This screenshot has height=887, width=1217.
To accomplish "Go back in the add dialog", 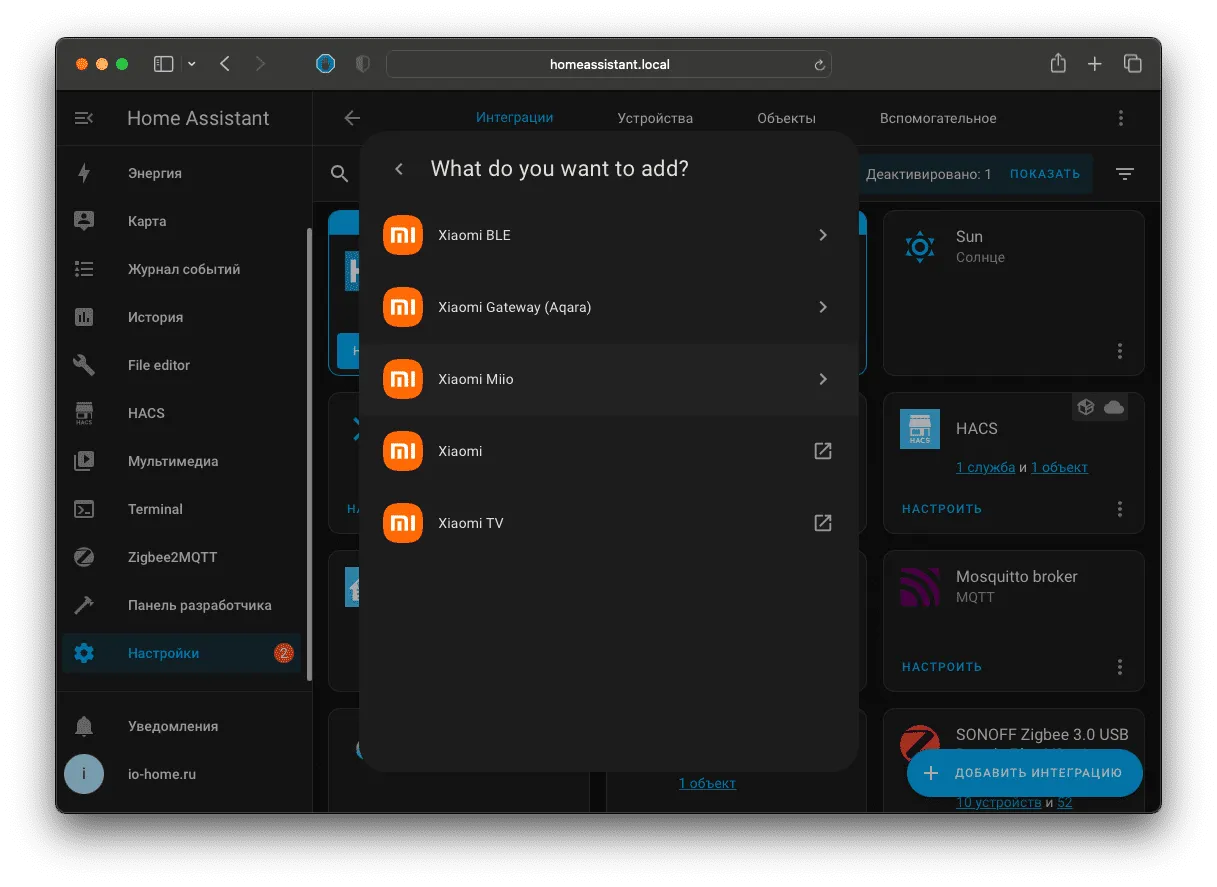I will (x=399, y=169).
